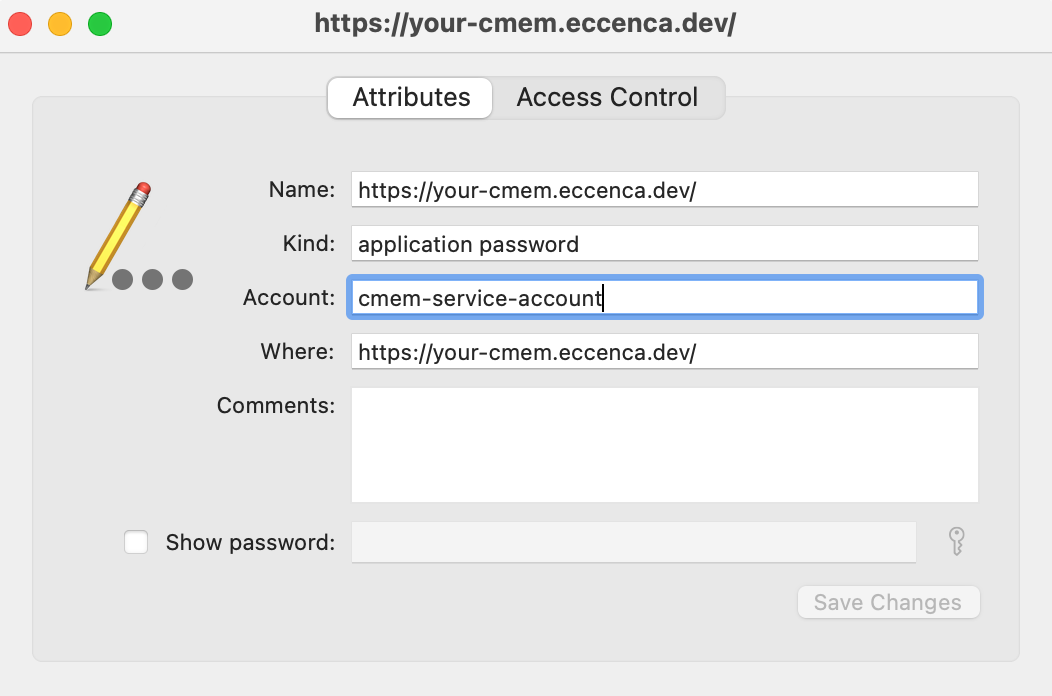Click the Comments label
The image size is (1052, 696).
click(x=276, y=405)
